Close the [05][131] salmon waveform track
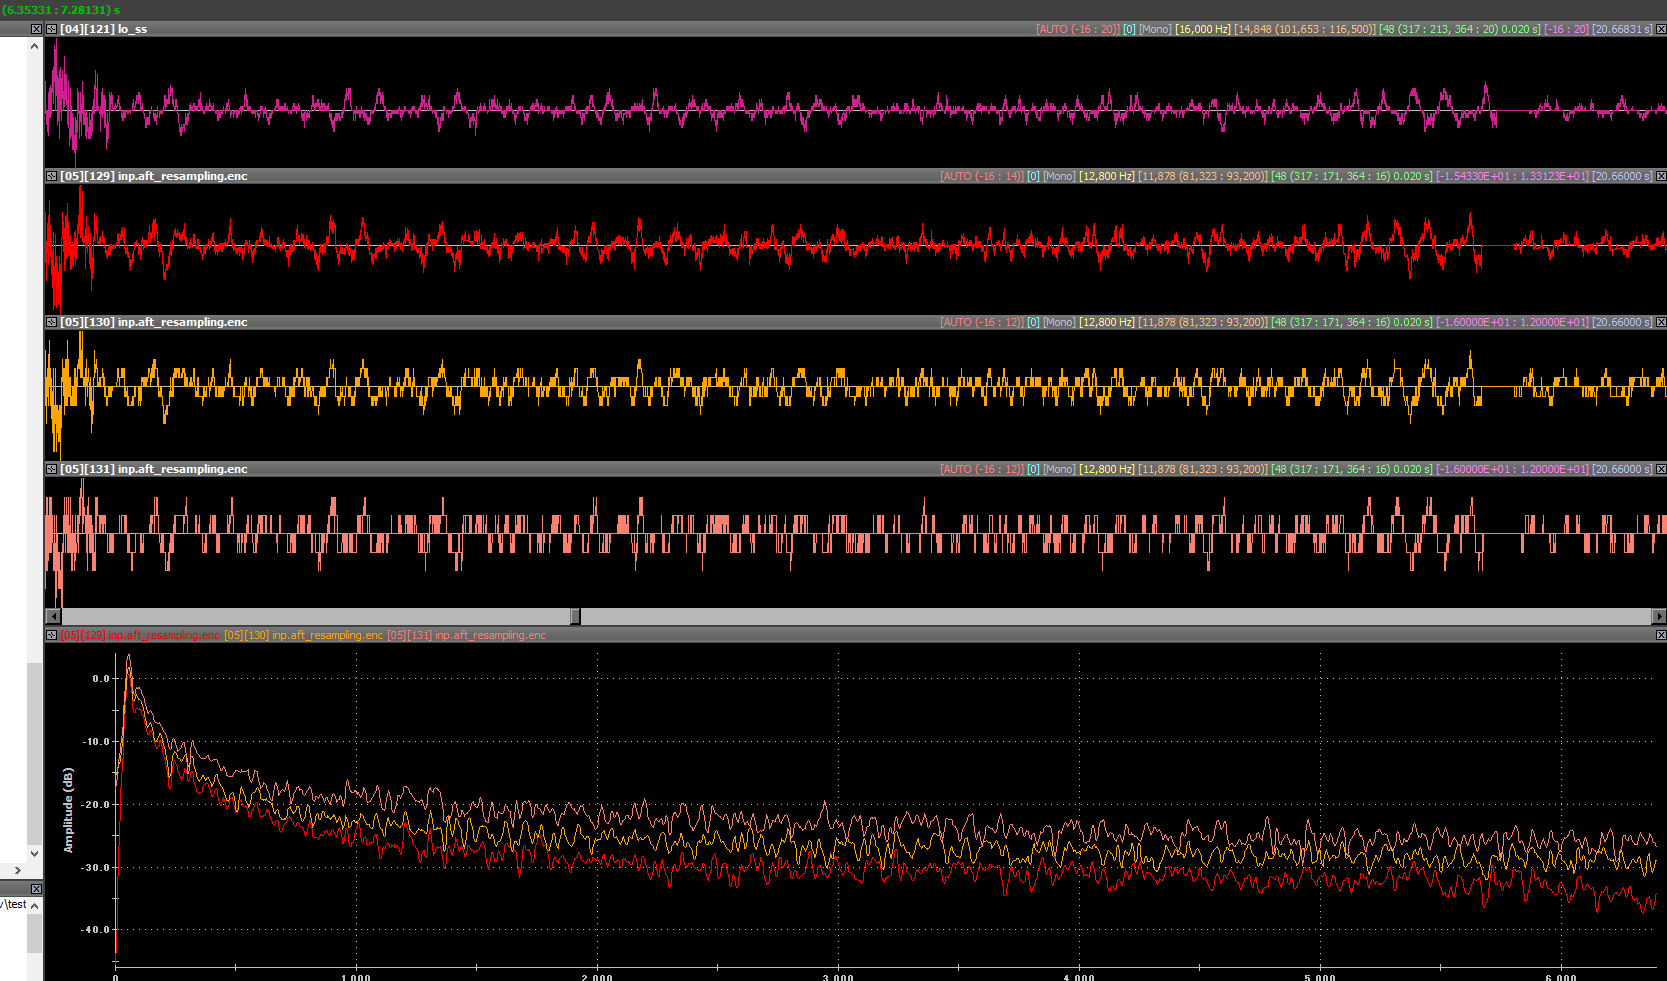1667x981 pixels. click(1661, 469)
